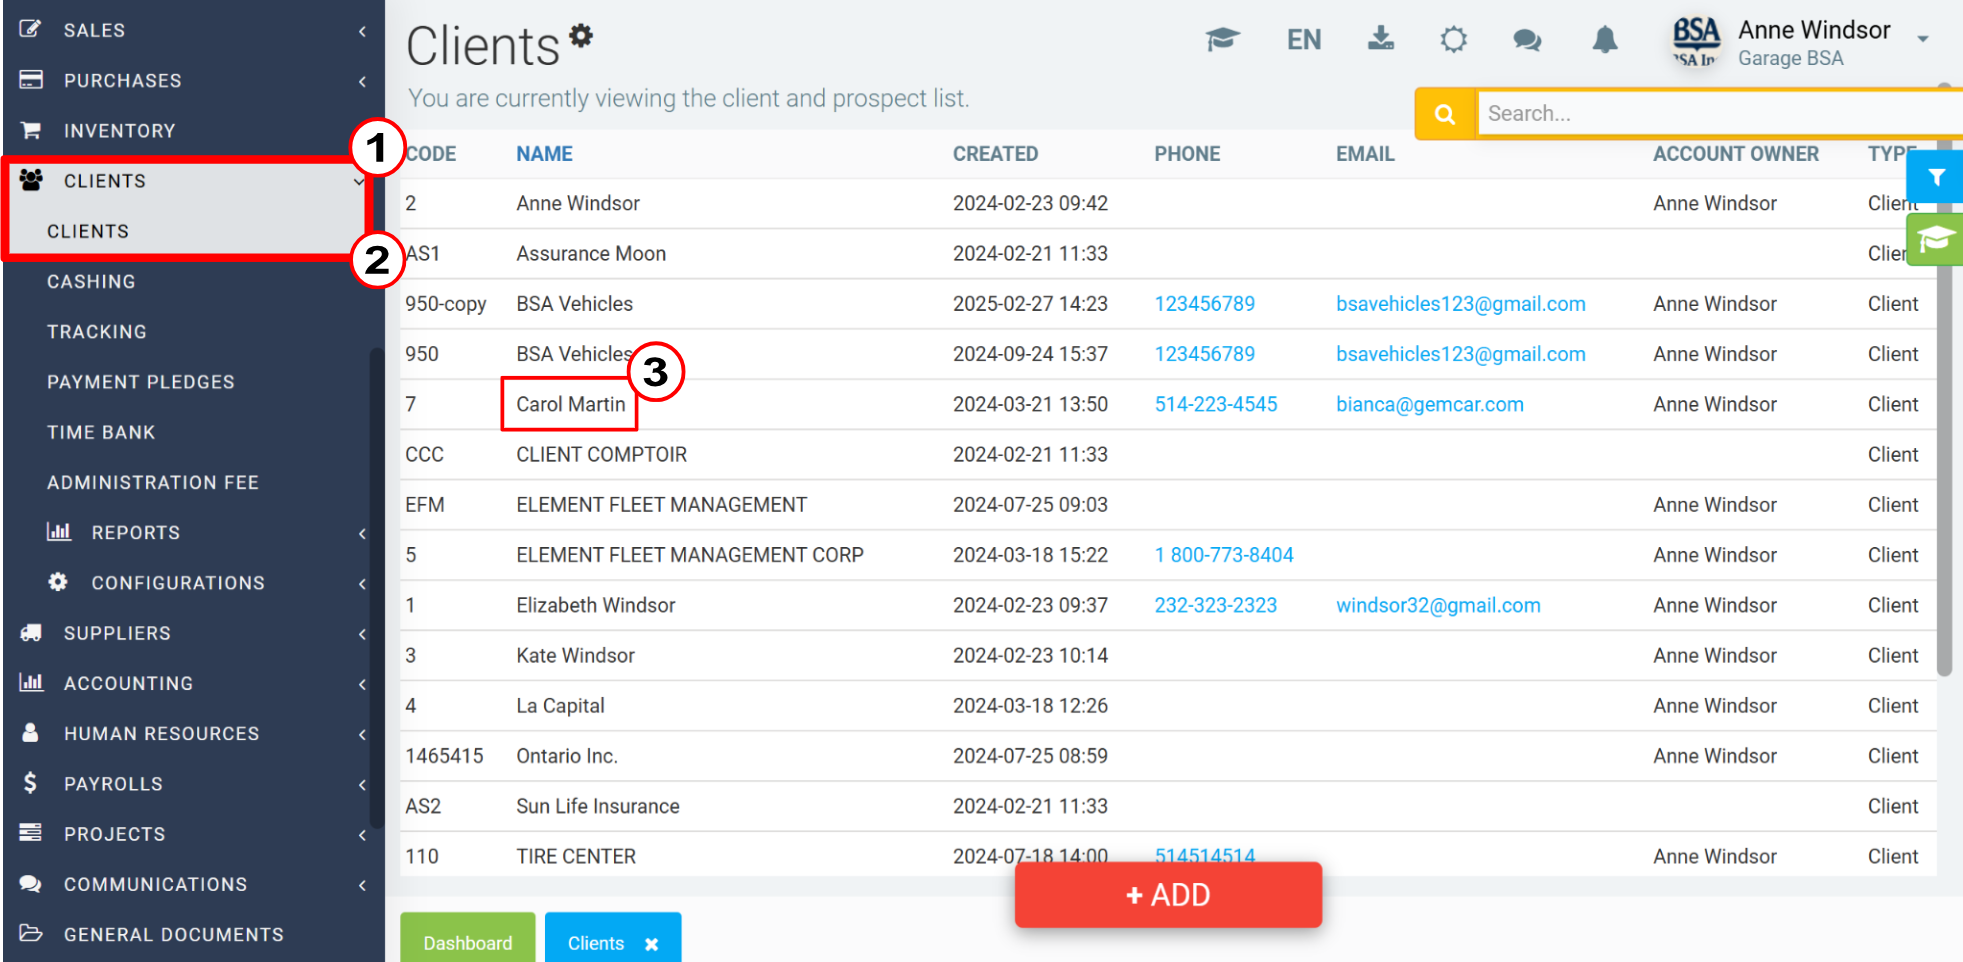Click the green graduation cap side button
The width and height of the screenshot is (1963, 962).
1935,239
